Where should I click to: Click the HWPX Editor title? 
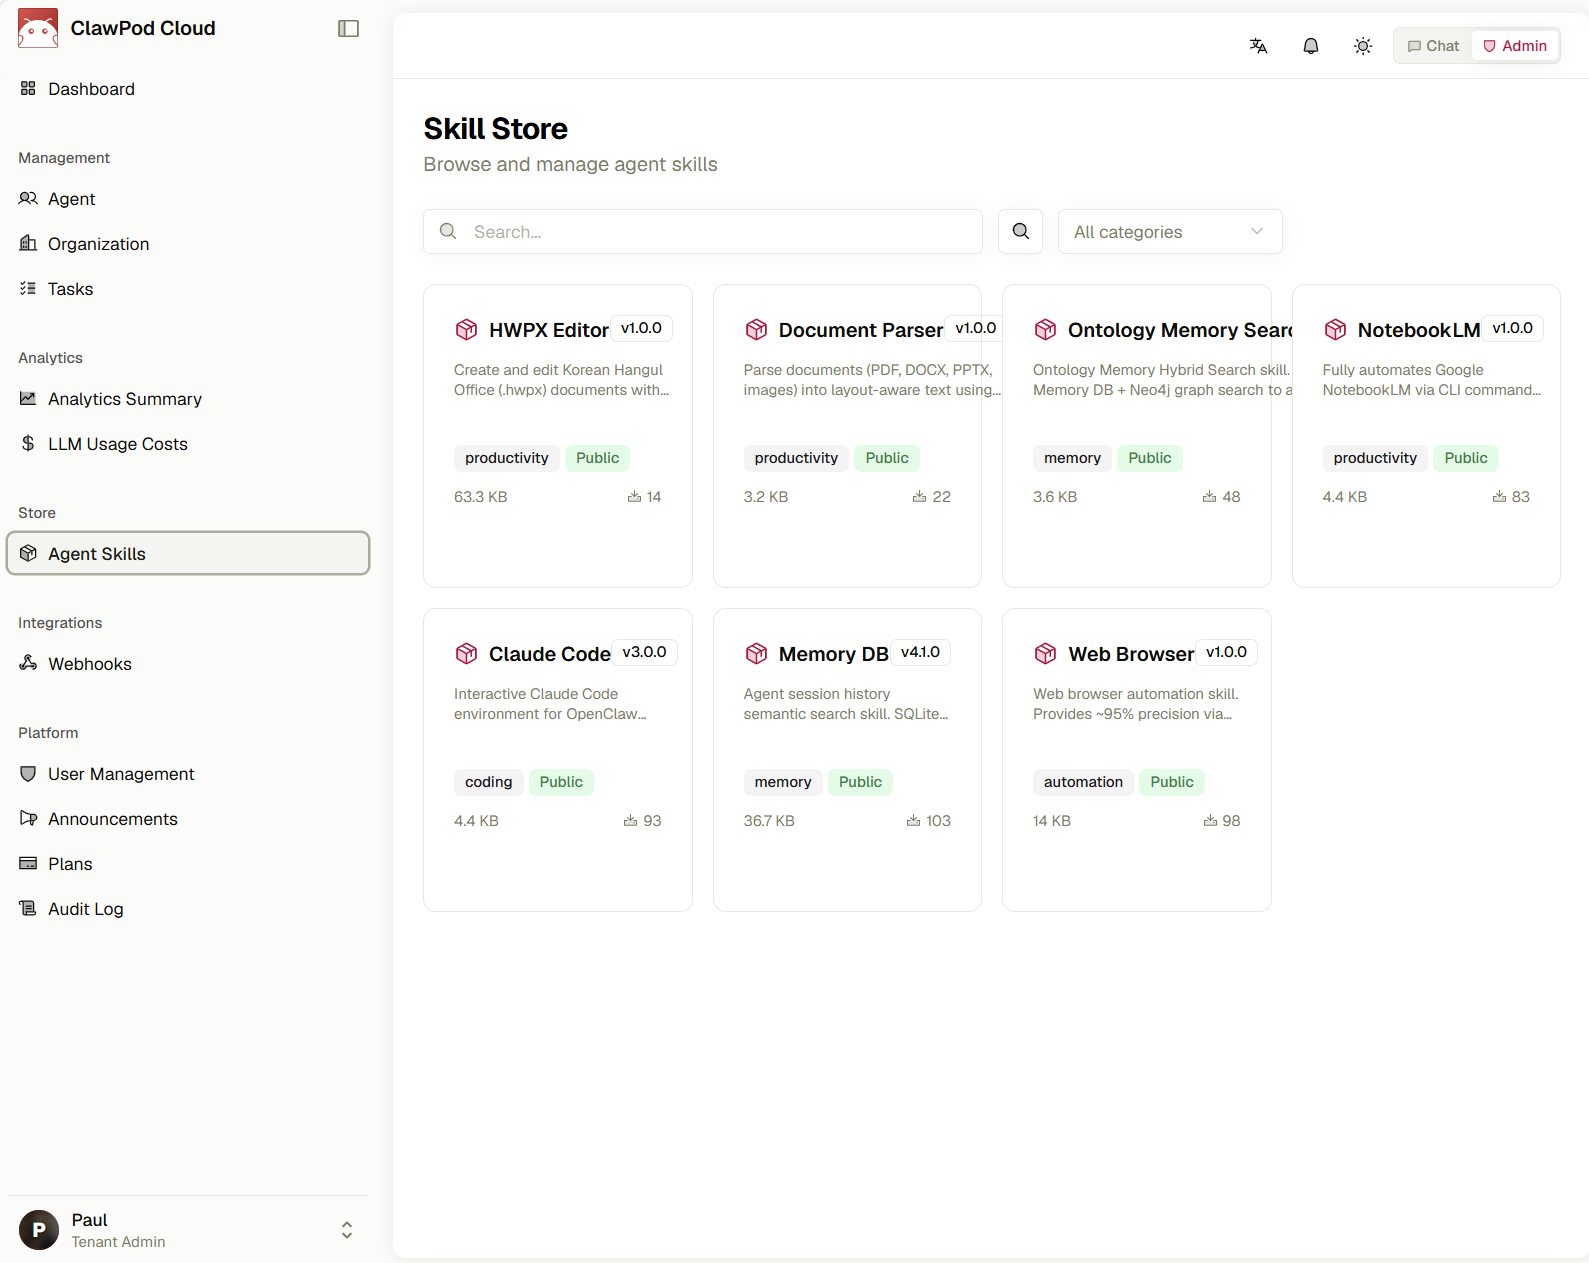point(549,330)
